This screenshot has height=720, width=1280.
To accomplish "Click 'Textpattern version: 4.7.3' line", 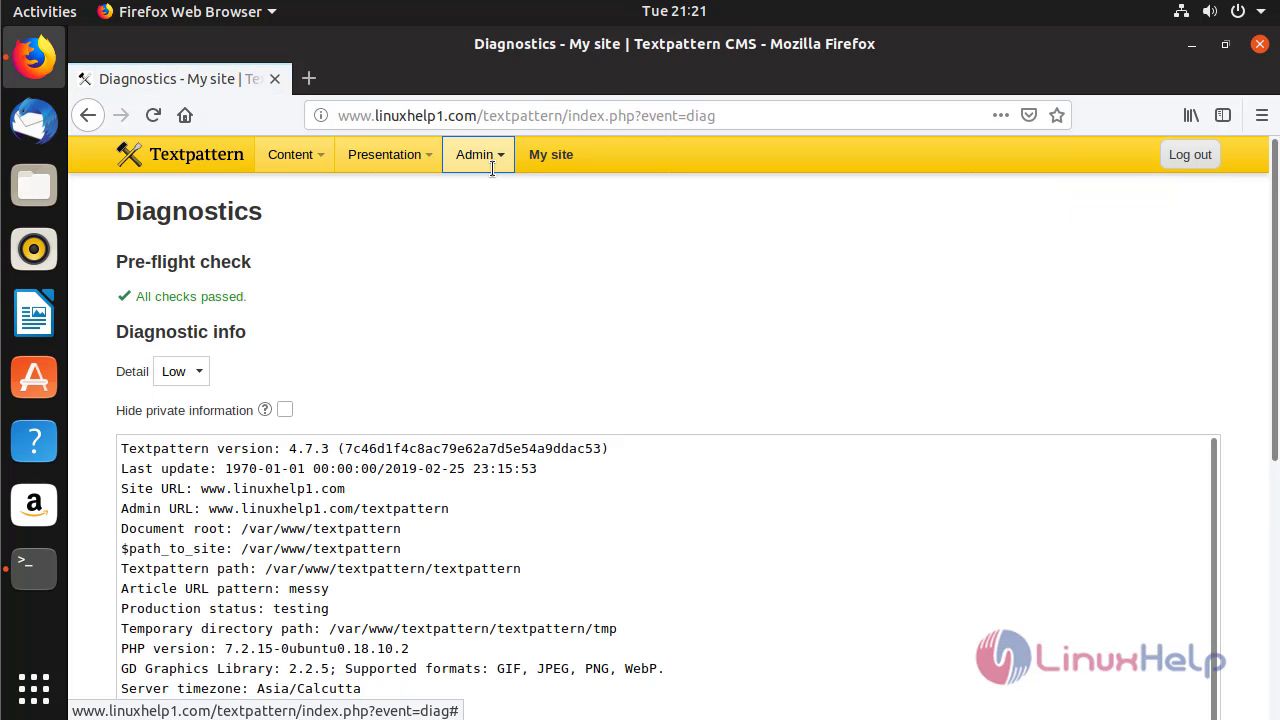I will tap(365, 448).
